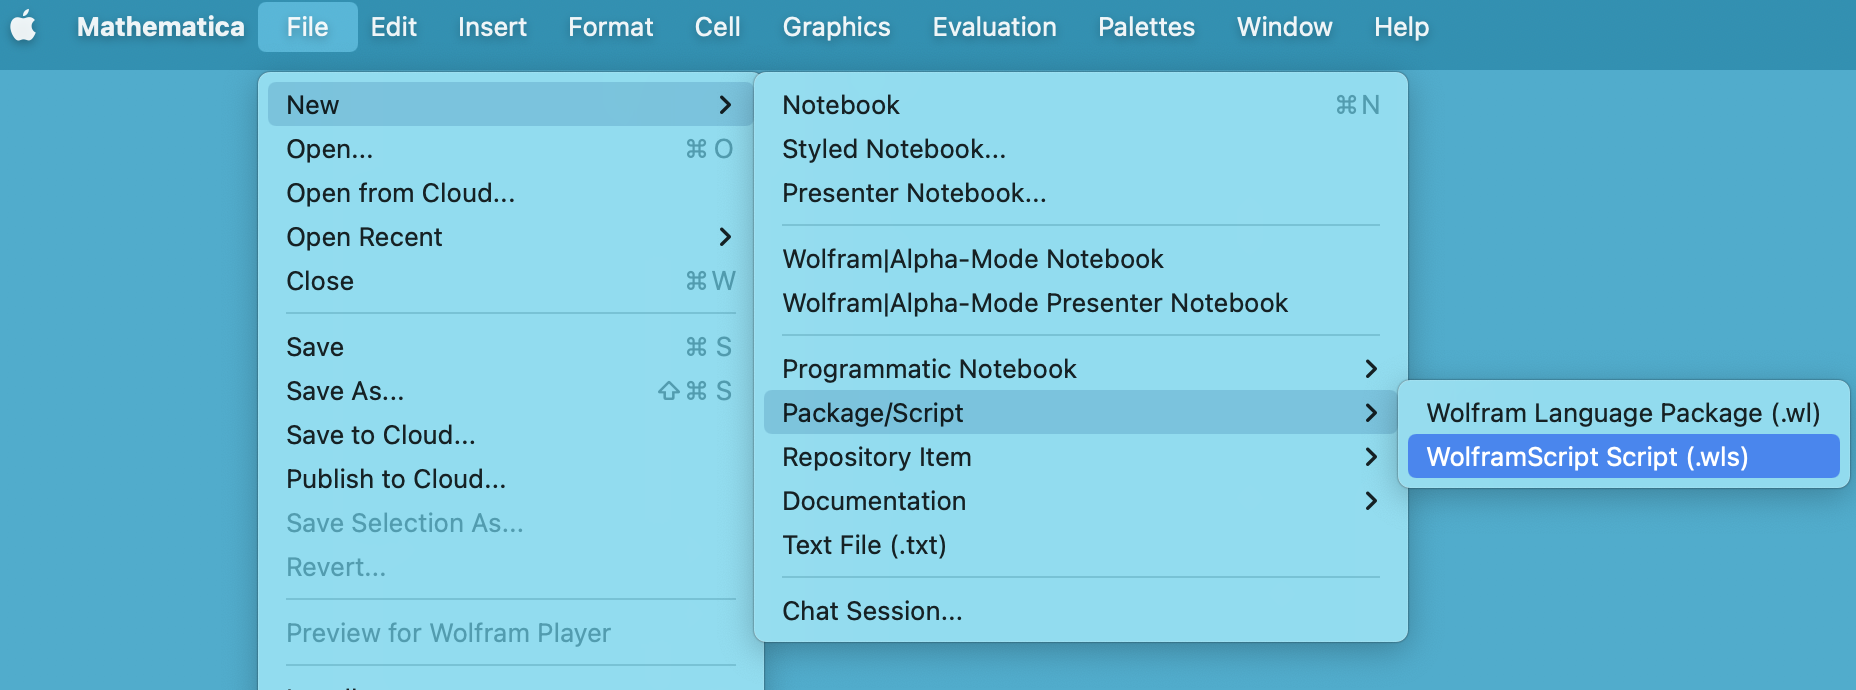This screenshot has width=1856, height=690.
Task: Open the Format menu
Action: tap(610, 27)
